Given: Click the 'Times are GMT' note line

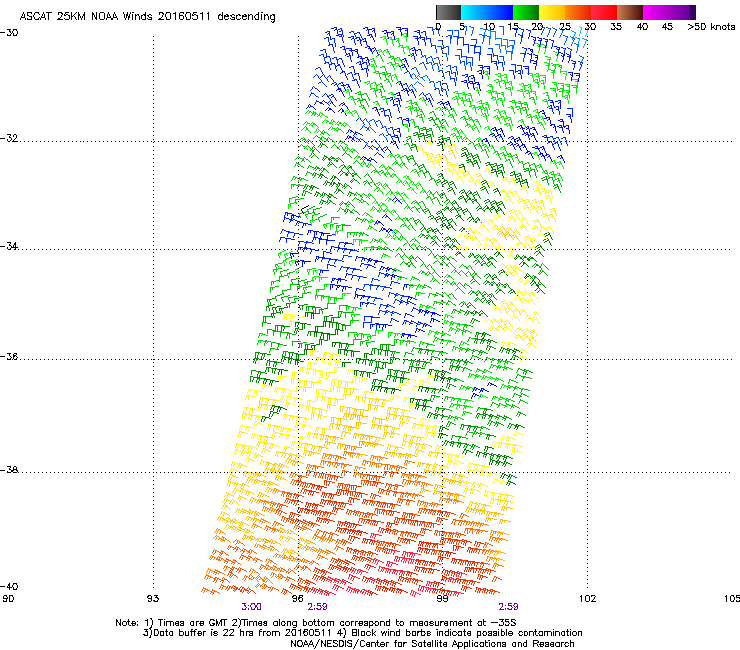Looking at the screenshot, I should click(x=316, y=623).
